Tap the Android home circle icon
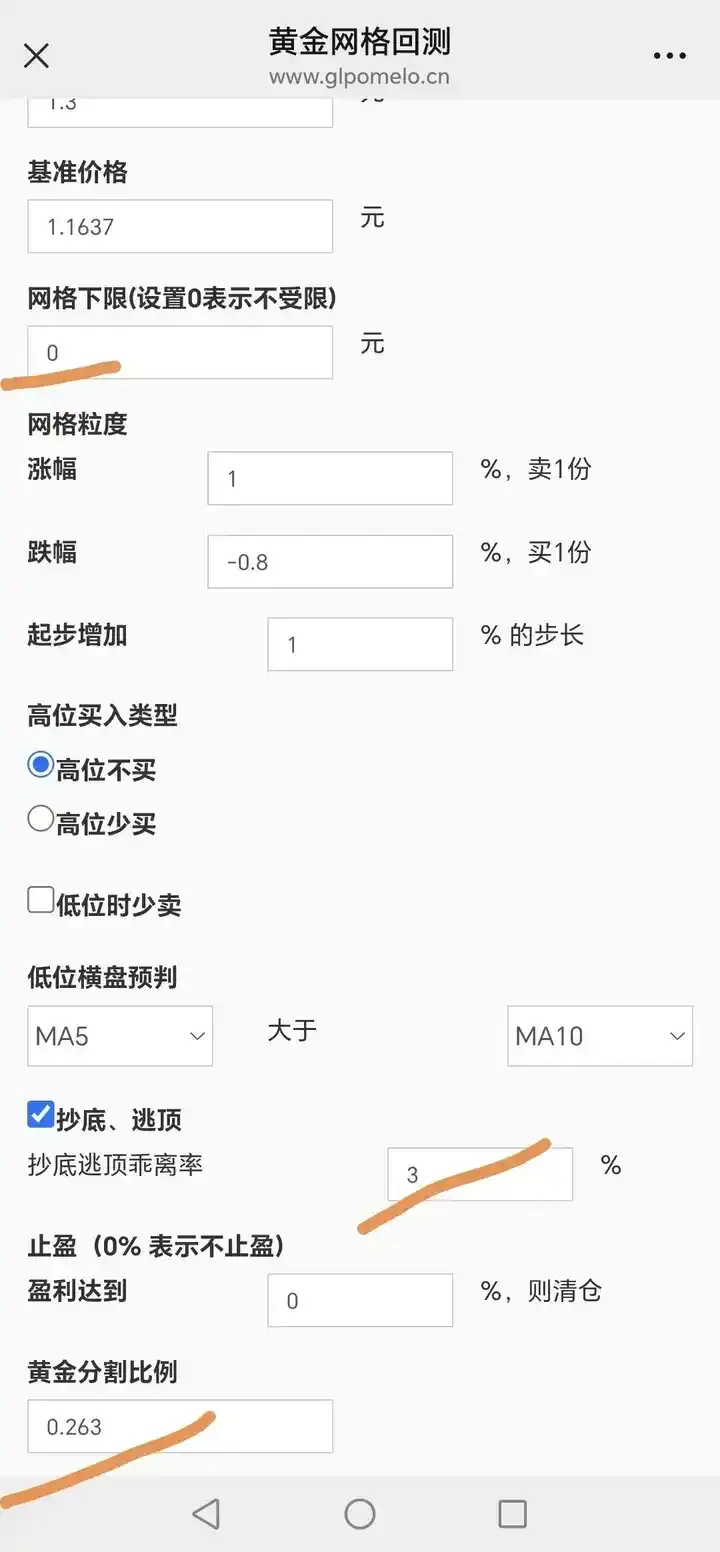Screen dimensions: 720x1552 tap(360, 1514)
